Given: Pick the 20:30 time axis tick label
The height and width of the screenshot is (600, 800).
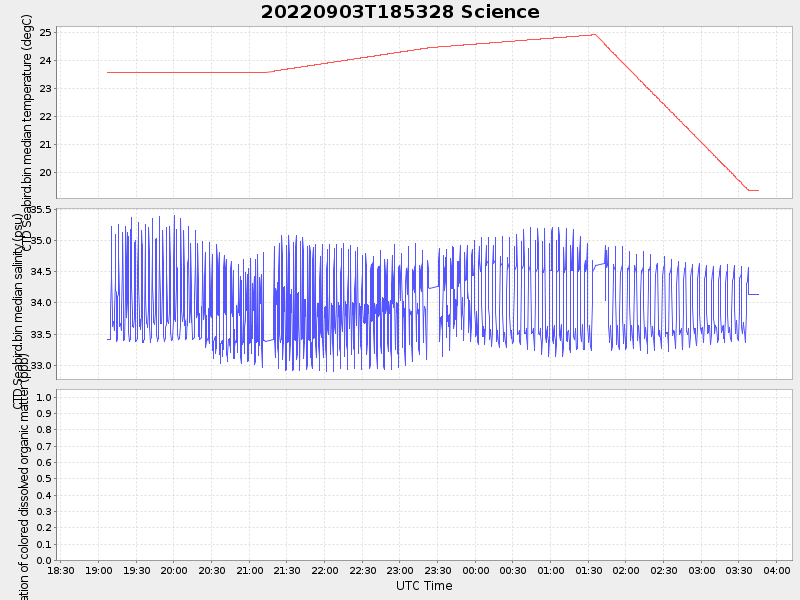Looking at the screenshot, I should 212,570.
